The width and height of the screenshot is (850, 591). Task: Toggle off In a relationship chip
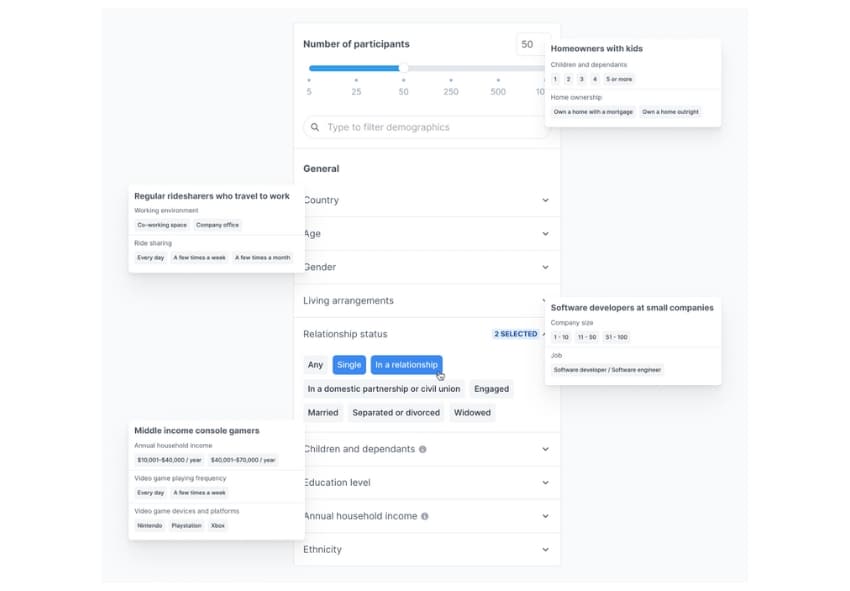406,365
